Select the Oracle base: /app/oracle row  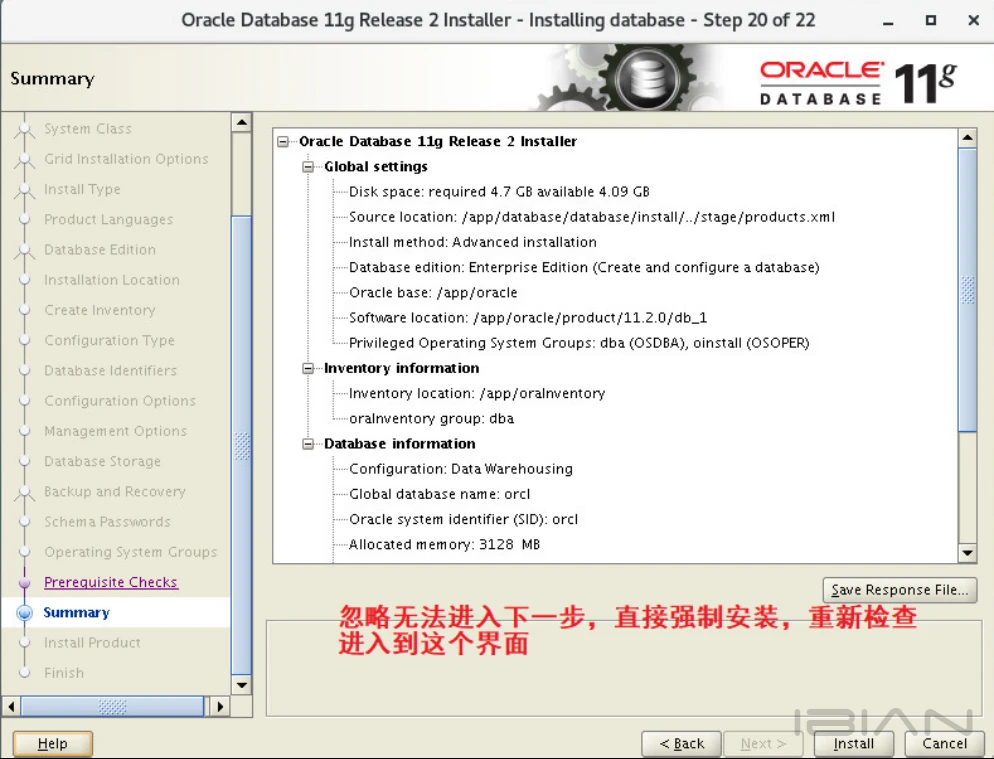(434, 292)
